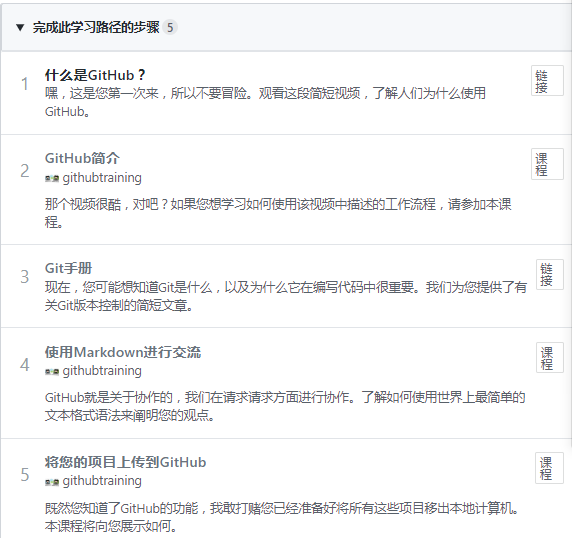Click githubtraining avatar icon under 使用Markdown进行交流
Screen dimensions: 572x538
click(x=52, y=372)
